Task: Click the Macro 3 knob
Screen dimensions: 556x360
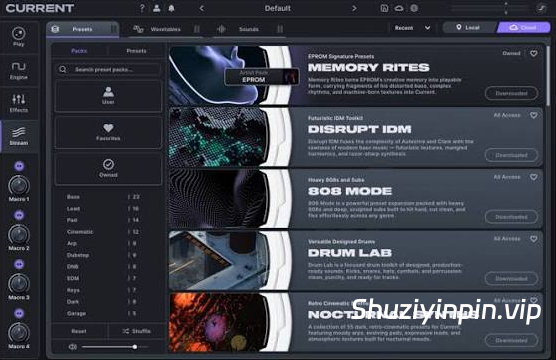Action: (x=19, y=283)
